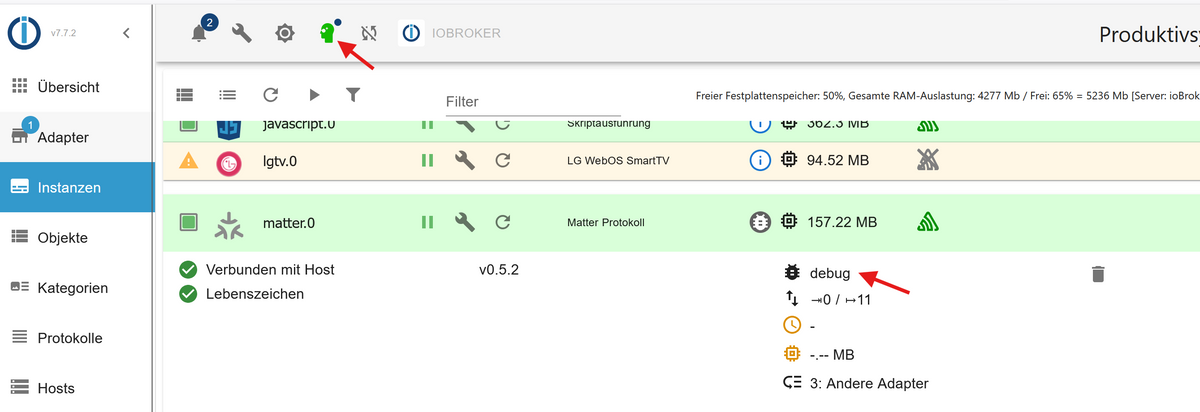Image resolution: width=1200 pixels, height=412 pixels.
Task: Delete the matter.0 instance
Action: pos(1097,273)
